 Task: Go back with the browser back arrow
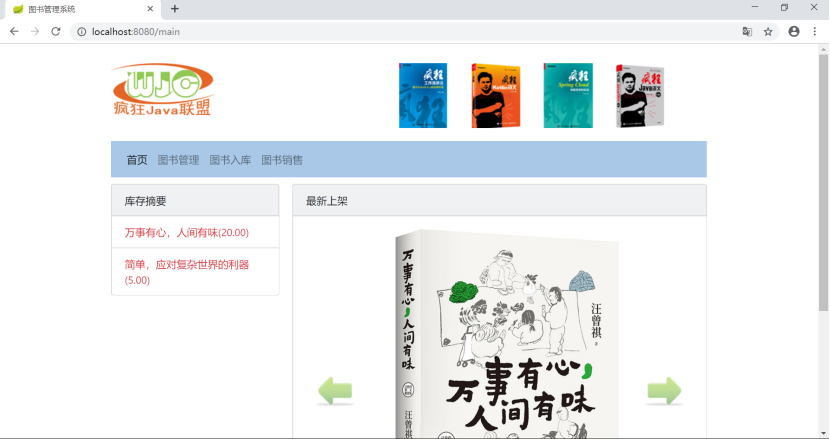[x=14, y=32]
